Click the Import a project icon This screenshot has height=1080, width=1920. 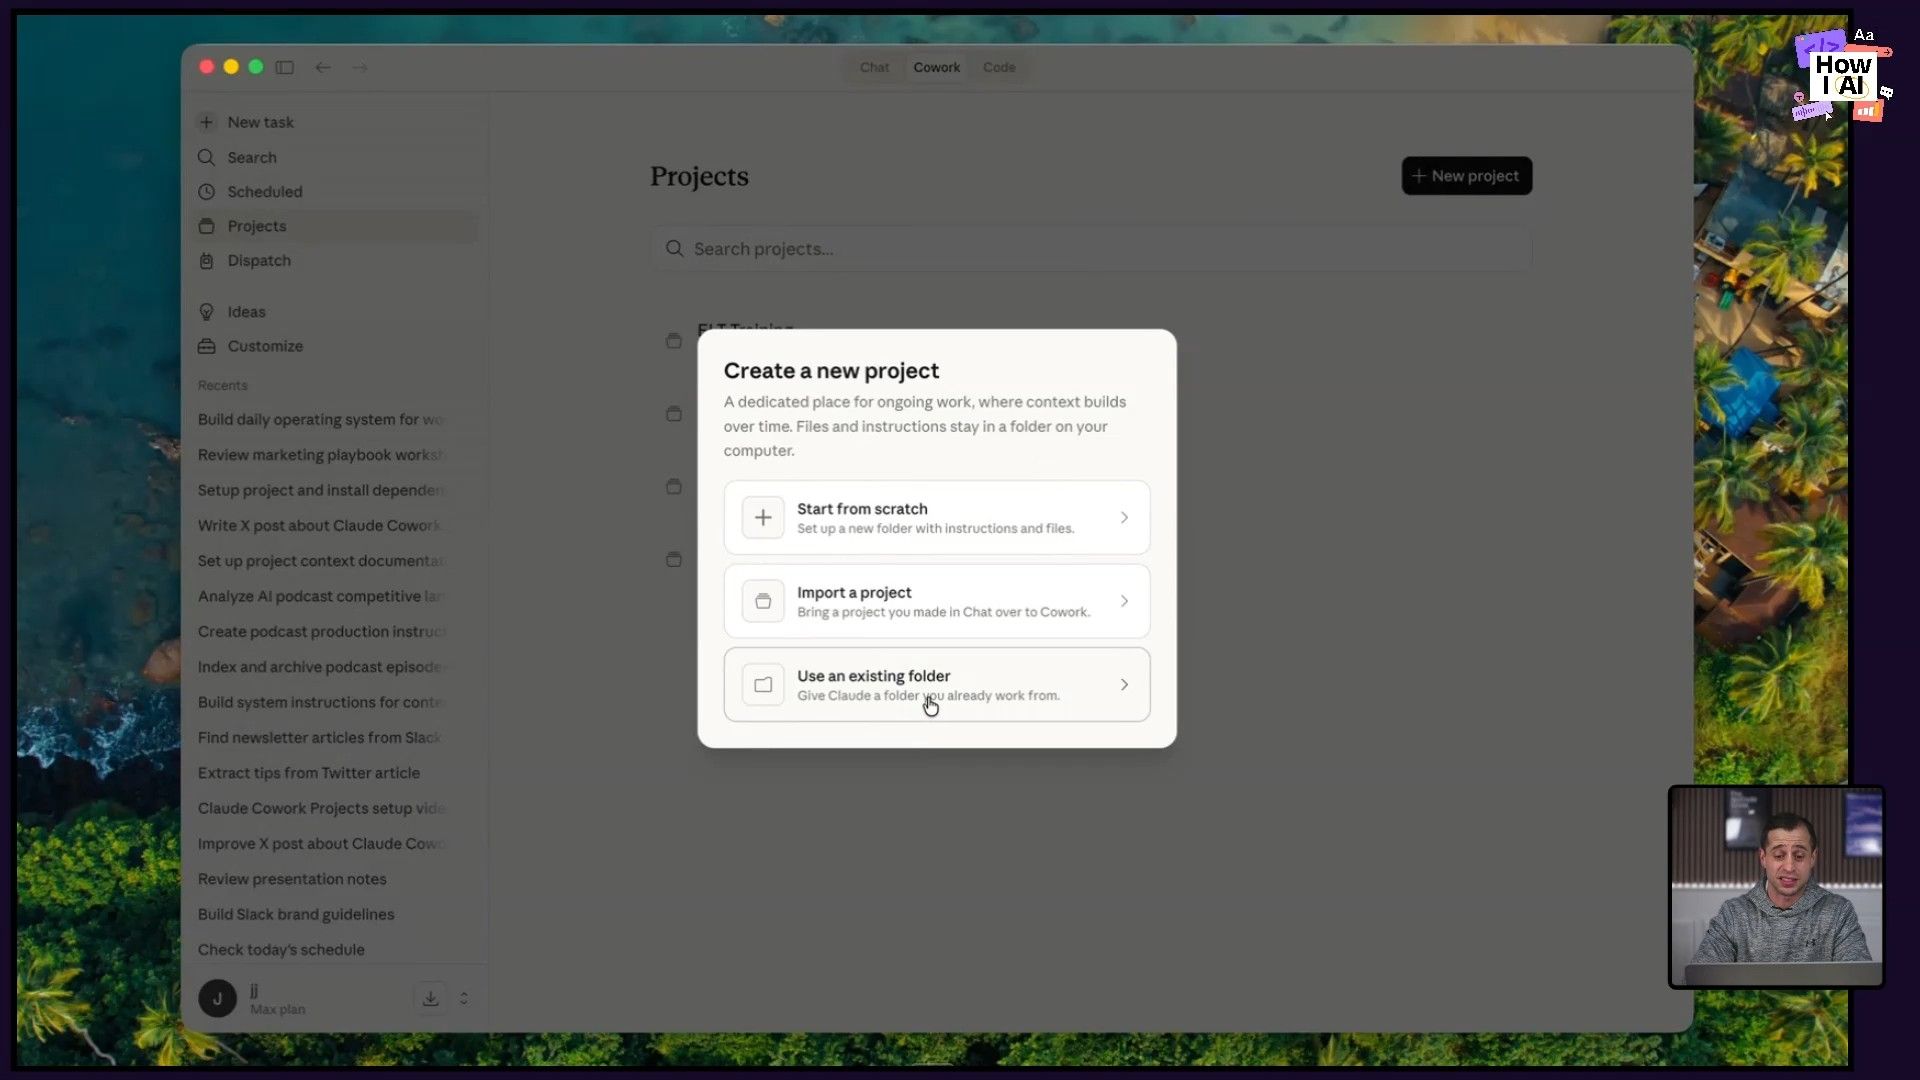click(x=763, y=601)
